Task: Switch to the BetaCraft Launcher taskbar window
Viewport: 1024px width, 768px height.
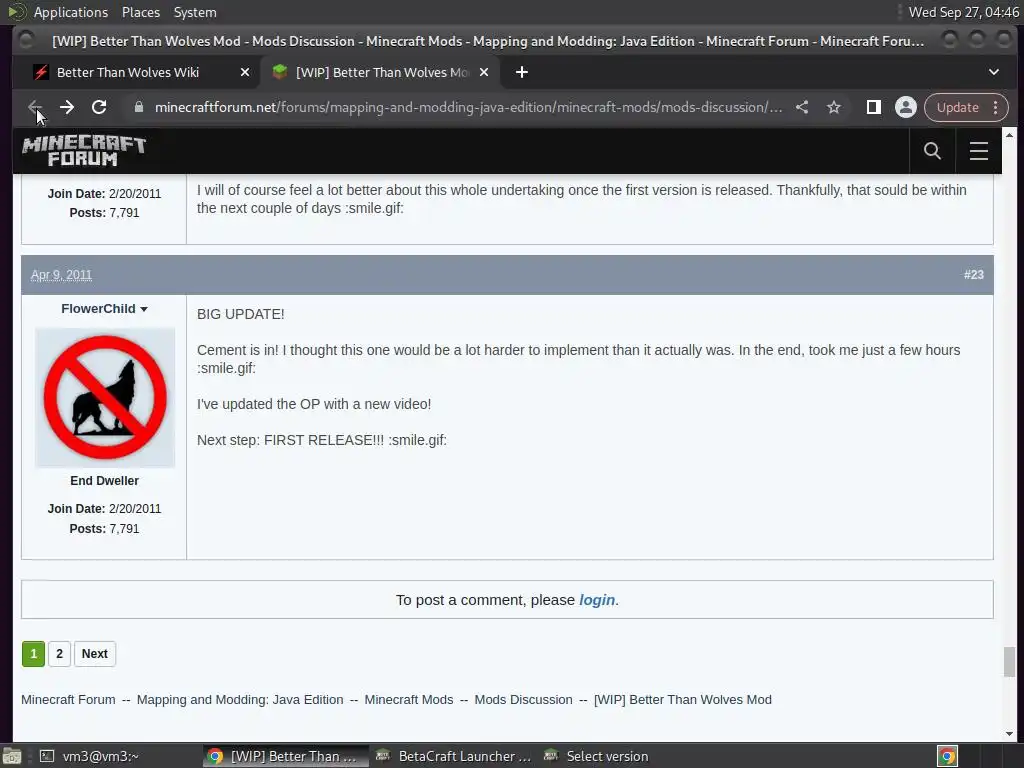Action: point(453,756)
